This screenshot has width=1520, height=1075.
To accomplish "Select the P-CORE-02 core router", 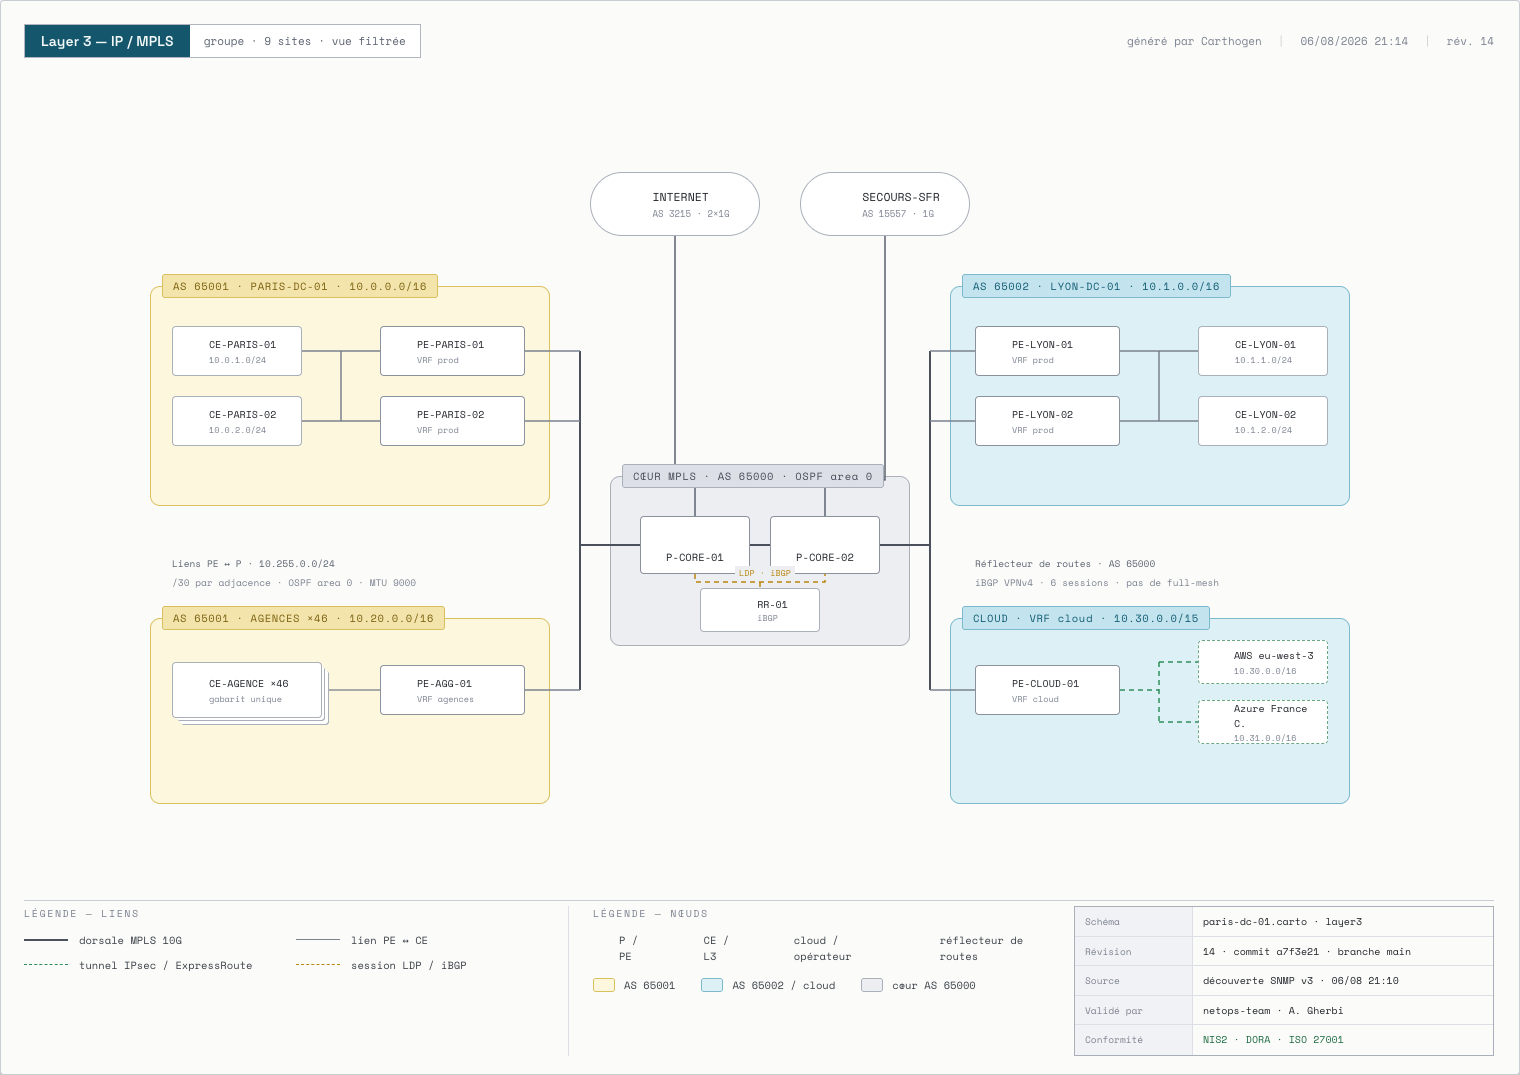I will 825,545.
